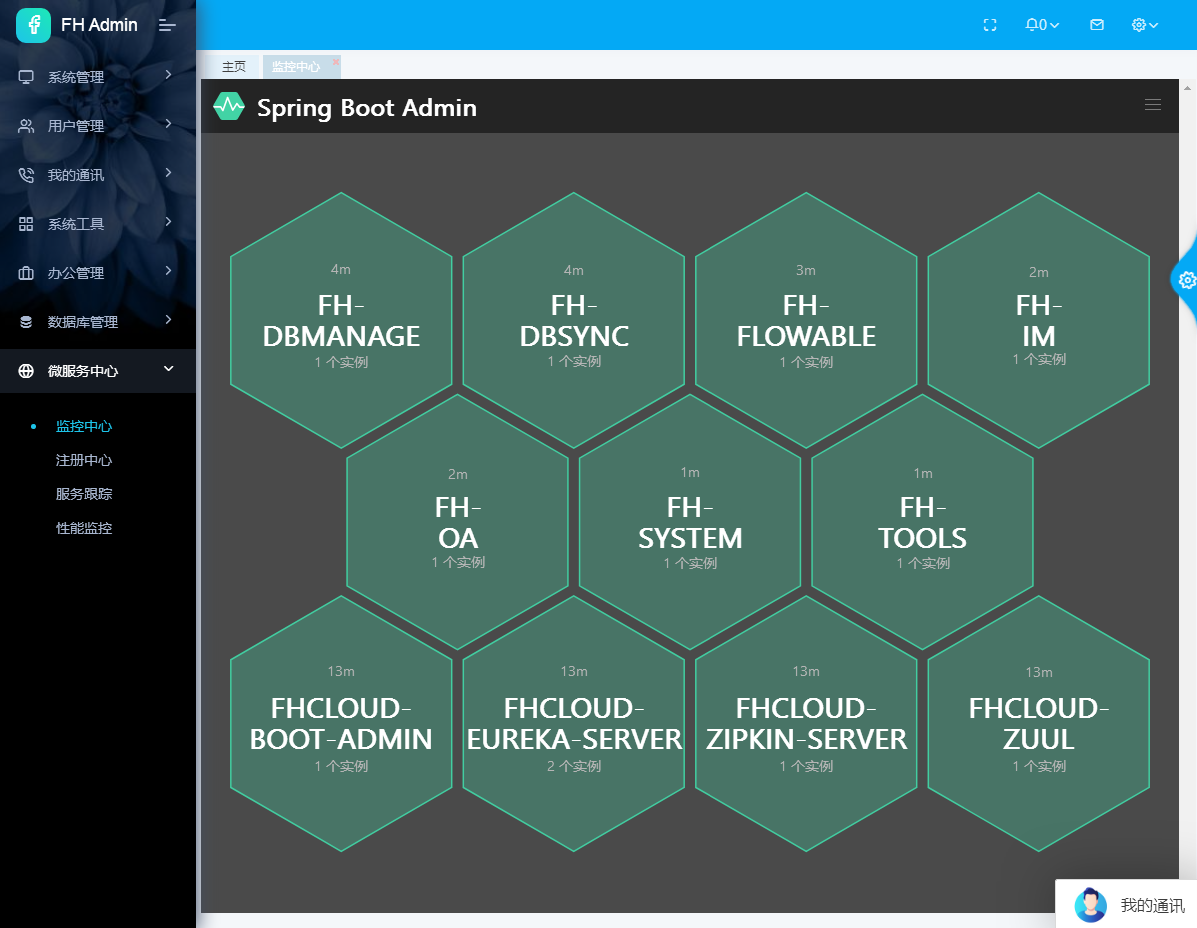
Task: Enter fullscreen with the expand icon
Action: pos(990,25)
